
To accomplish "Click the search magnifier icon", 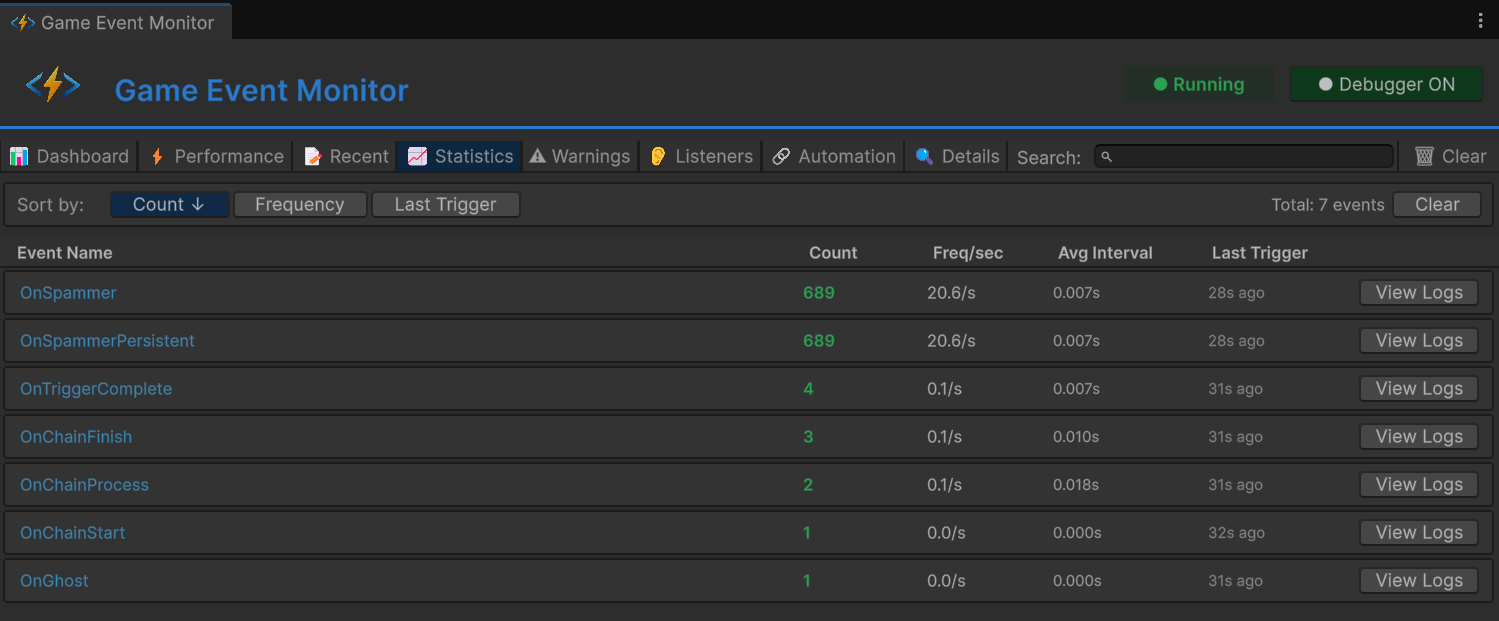I will pyautogui.click(x=1108, y=156).
